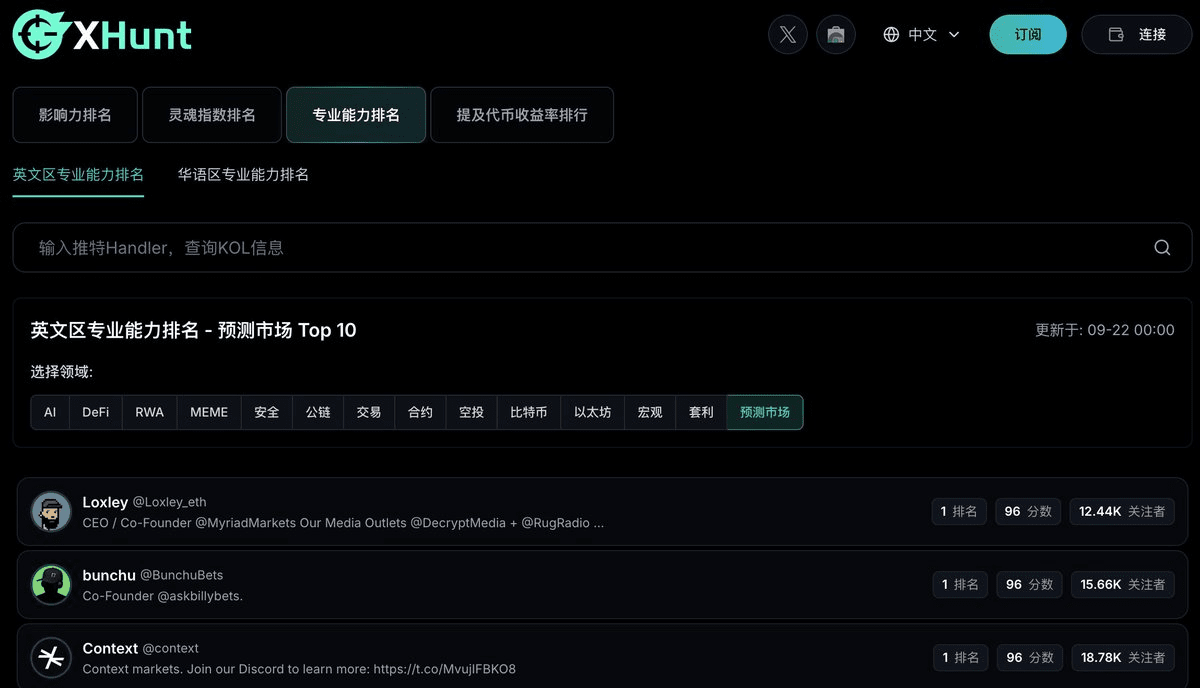Click Loxley's 96 分数 badge
Screen dimensions: 1200x688
(x=1028, y=511)
